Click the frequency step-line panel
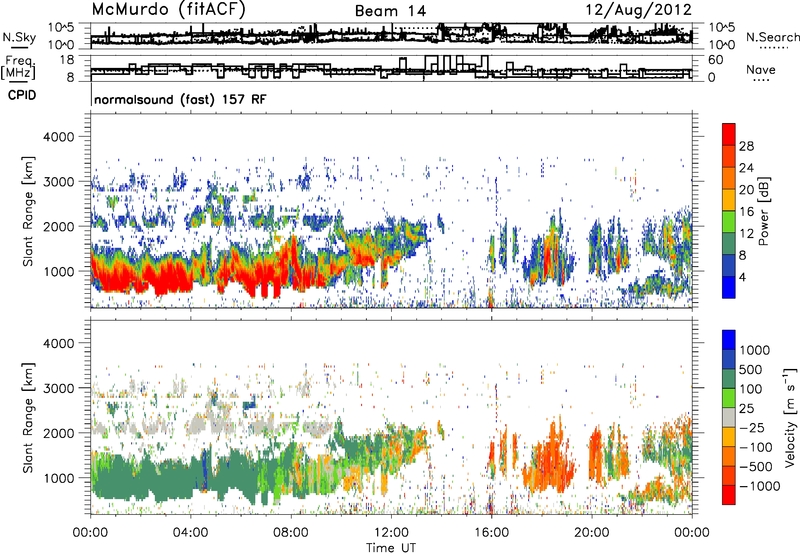 tap(391, 68)
